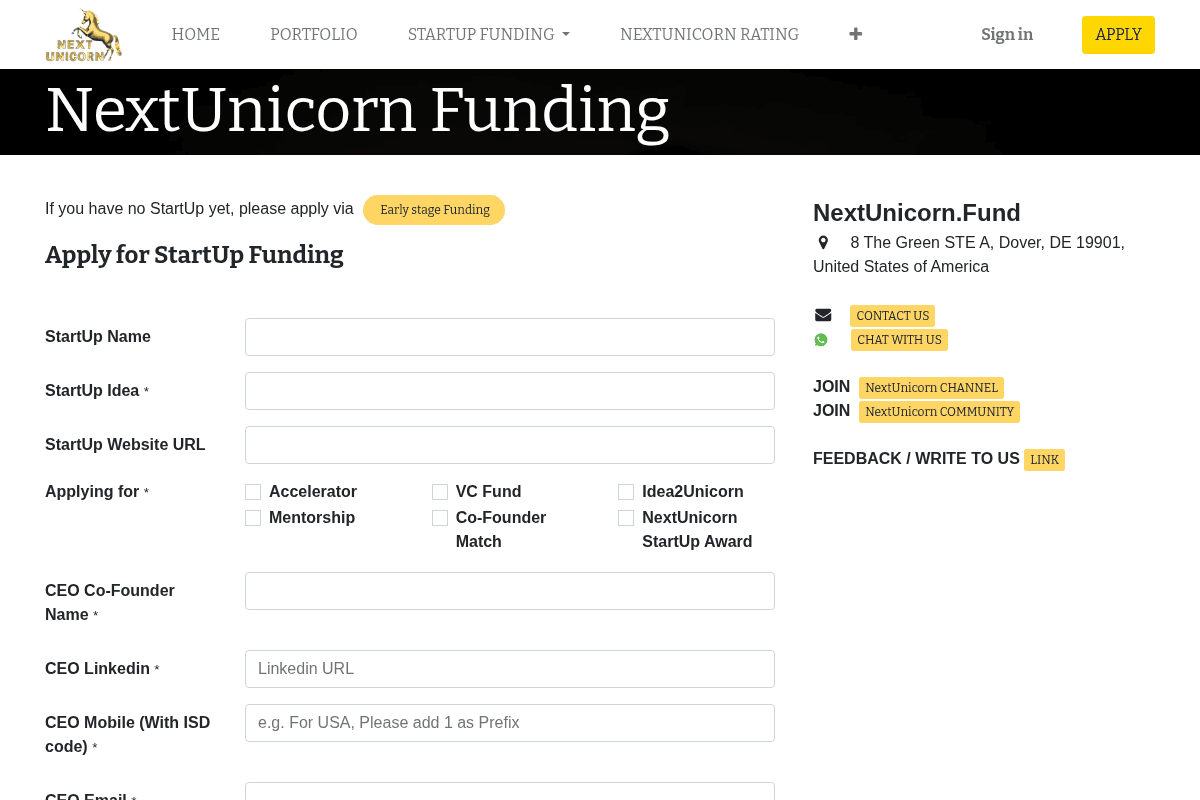
Task: Open the feedback Link button
Action: (x=1044, y=460)
